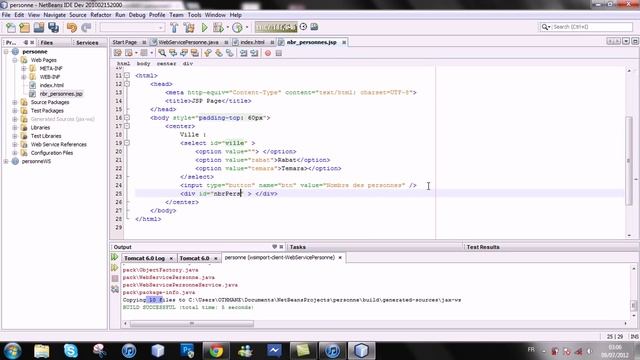Screen dimensions: 640x360
Task: Select Configuration Files in project tree
Action: coord(52,153)
